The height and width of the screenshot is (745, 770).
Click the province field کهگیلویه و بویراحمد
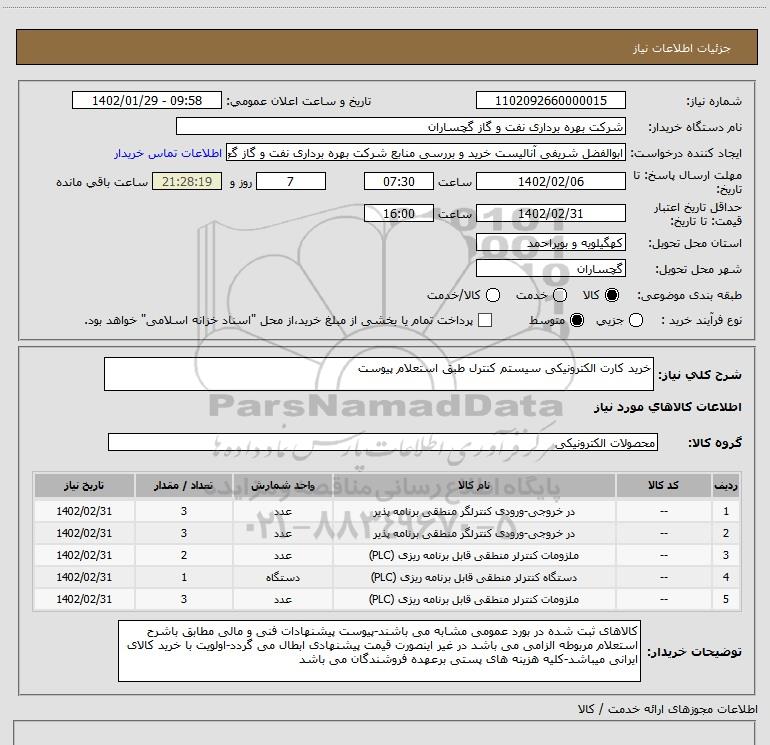pos(550,243)
